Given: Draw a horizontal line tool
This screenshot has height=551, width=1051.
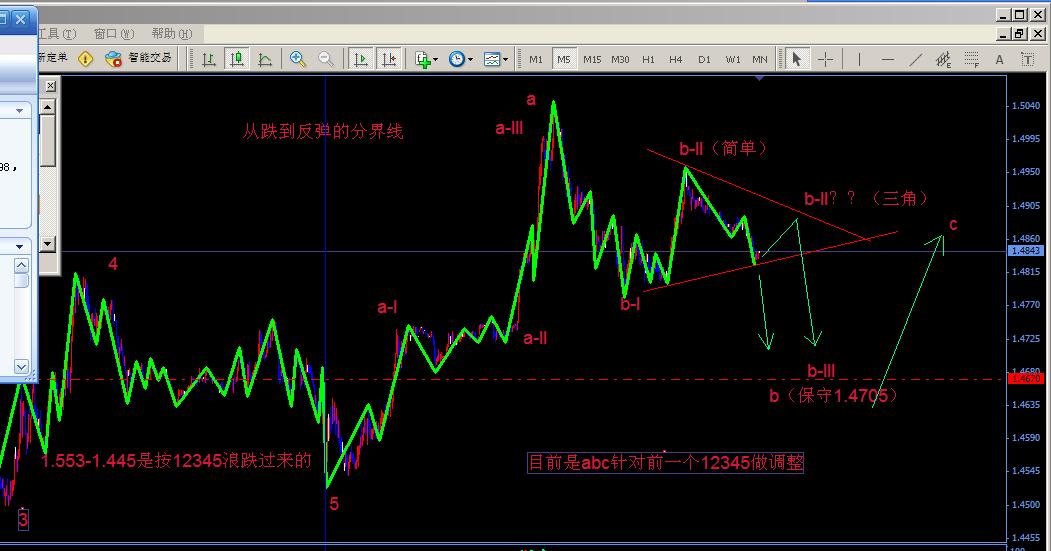Looking at the screenshot, I should [x=887, y=59].
